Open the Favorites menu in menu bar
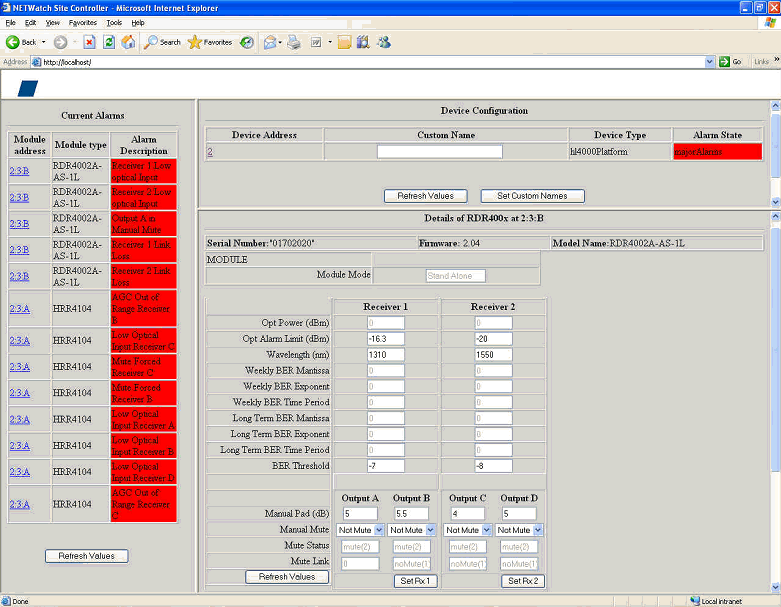 (83, 22)
